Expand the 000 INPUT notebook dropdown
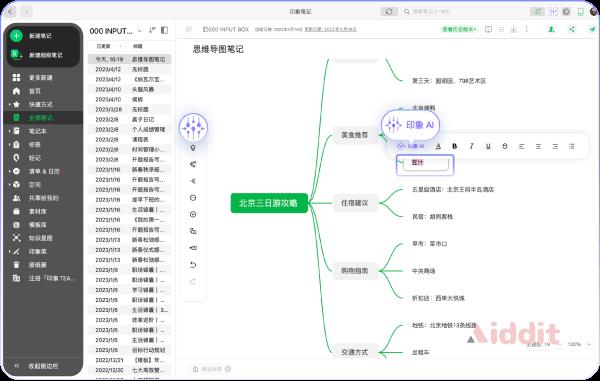The image size is (600, 381). click(x=140, y=30)
